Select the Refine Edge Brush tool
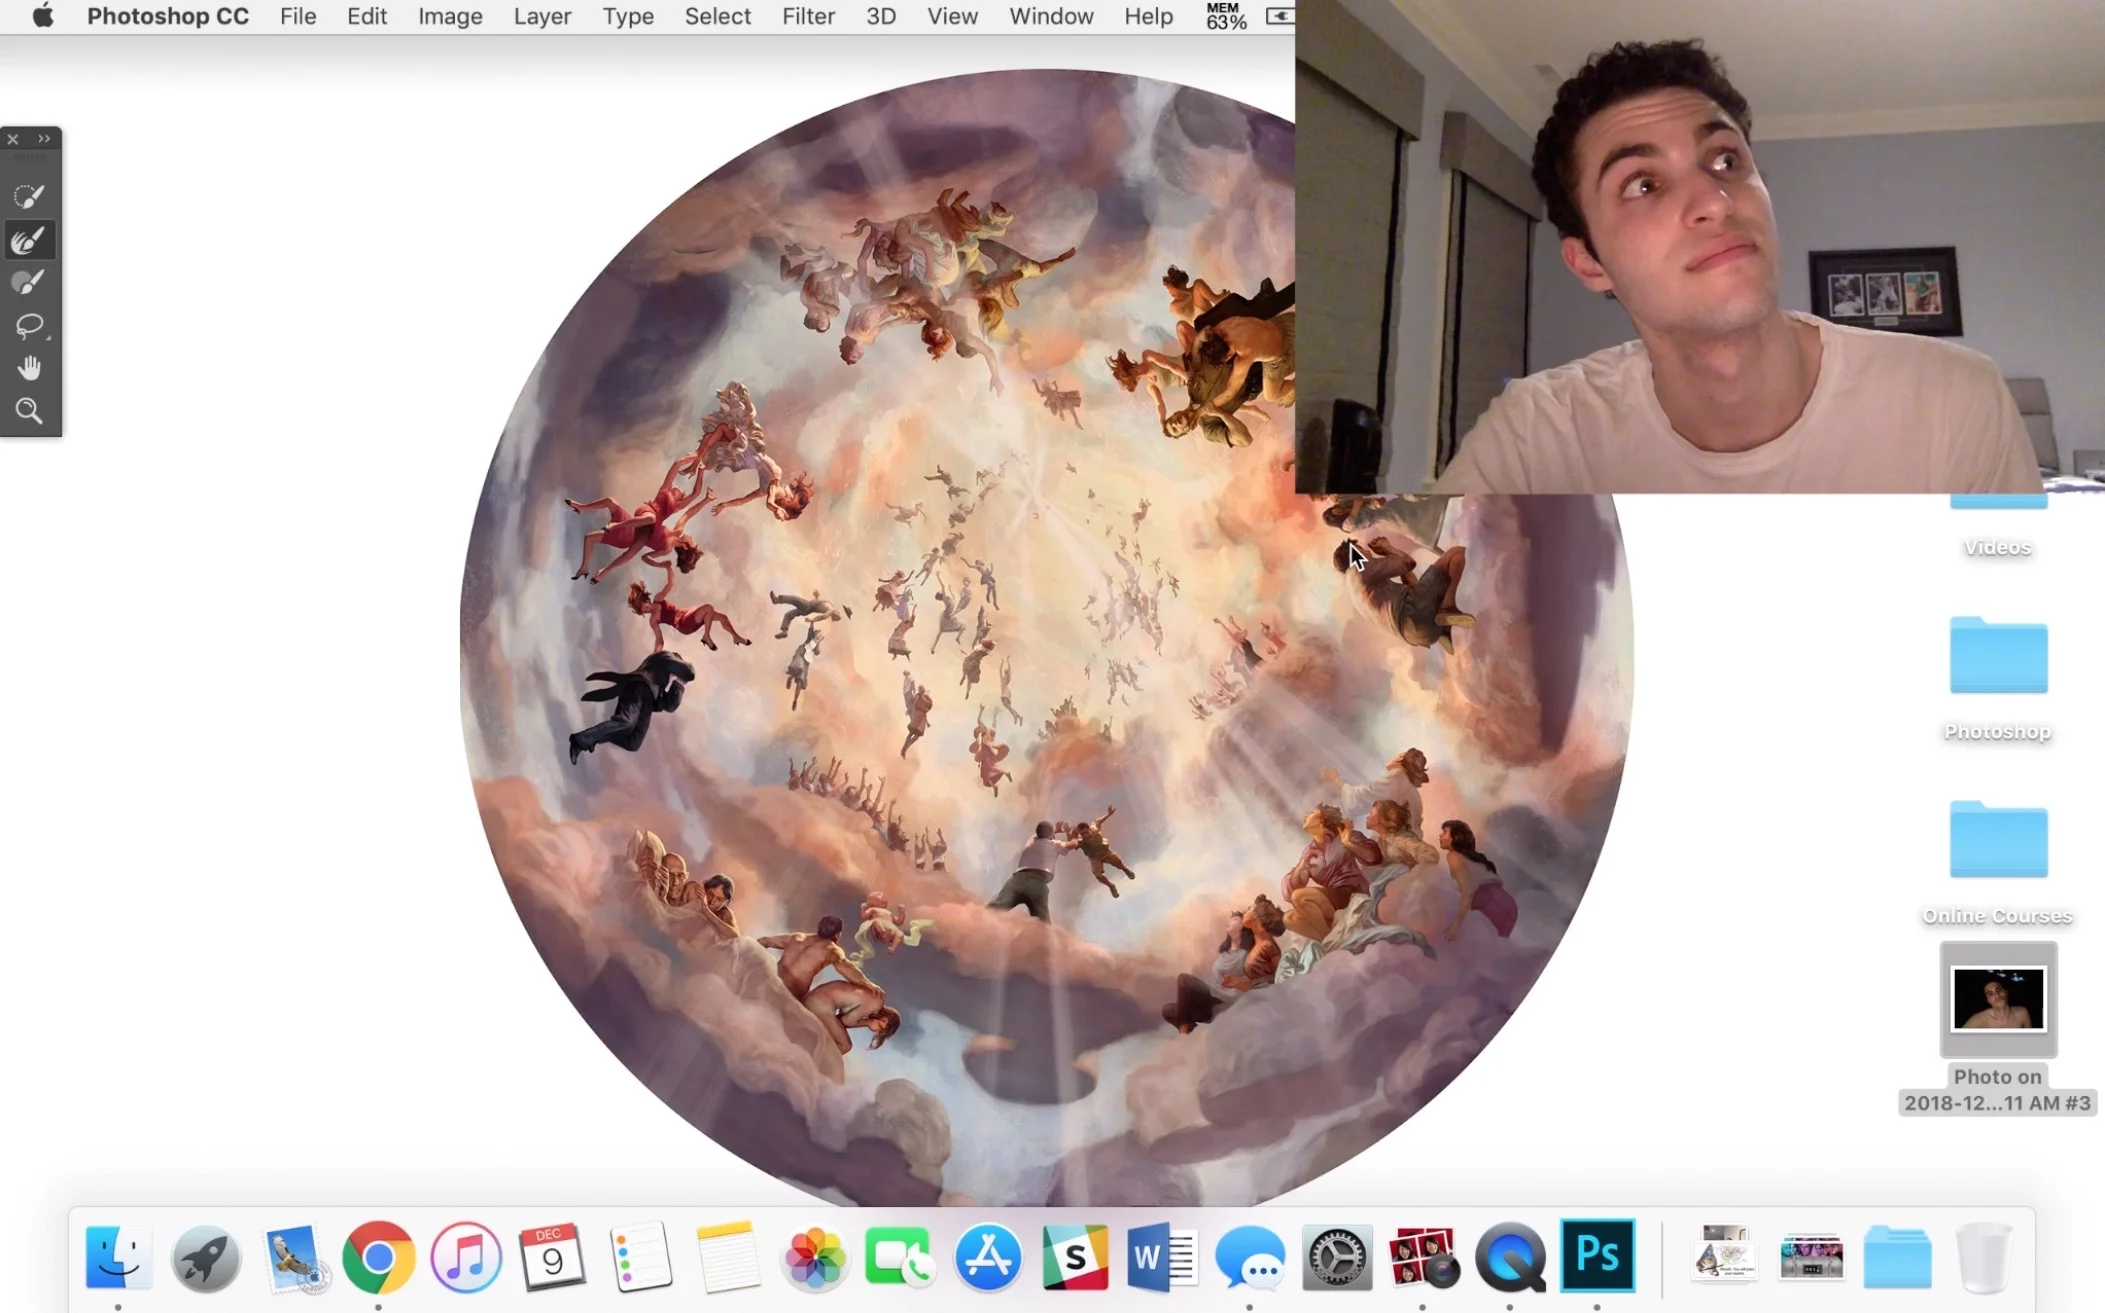 pos(28,240)
